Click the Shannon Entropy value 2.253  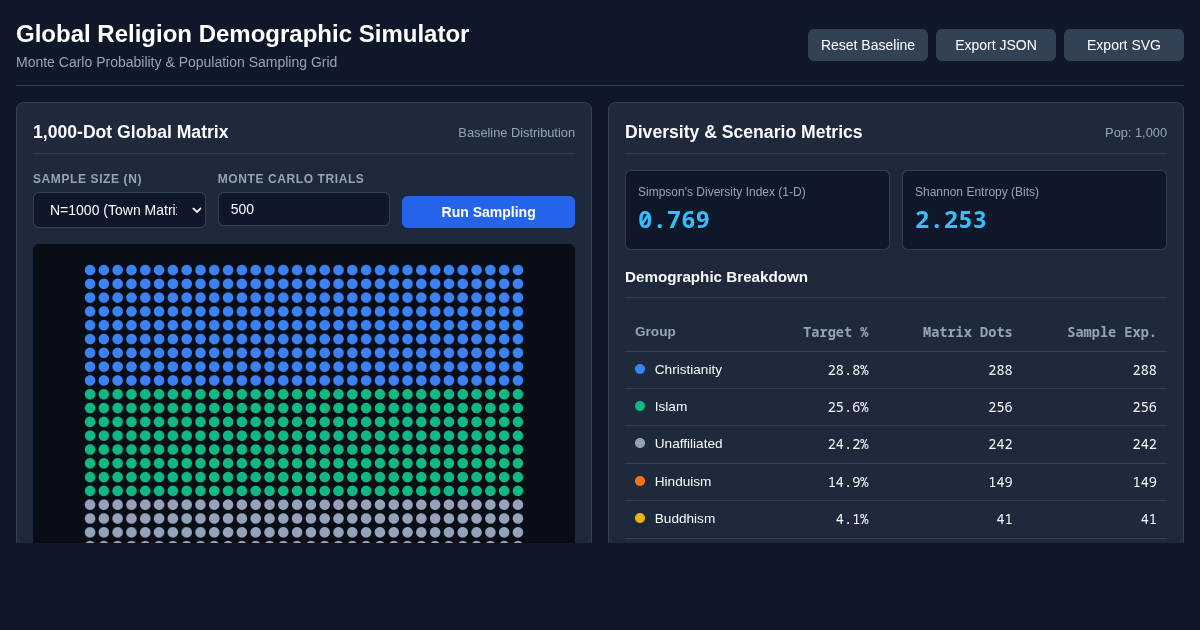(x=951, y=220)
